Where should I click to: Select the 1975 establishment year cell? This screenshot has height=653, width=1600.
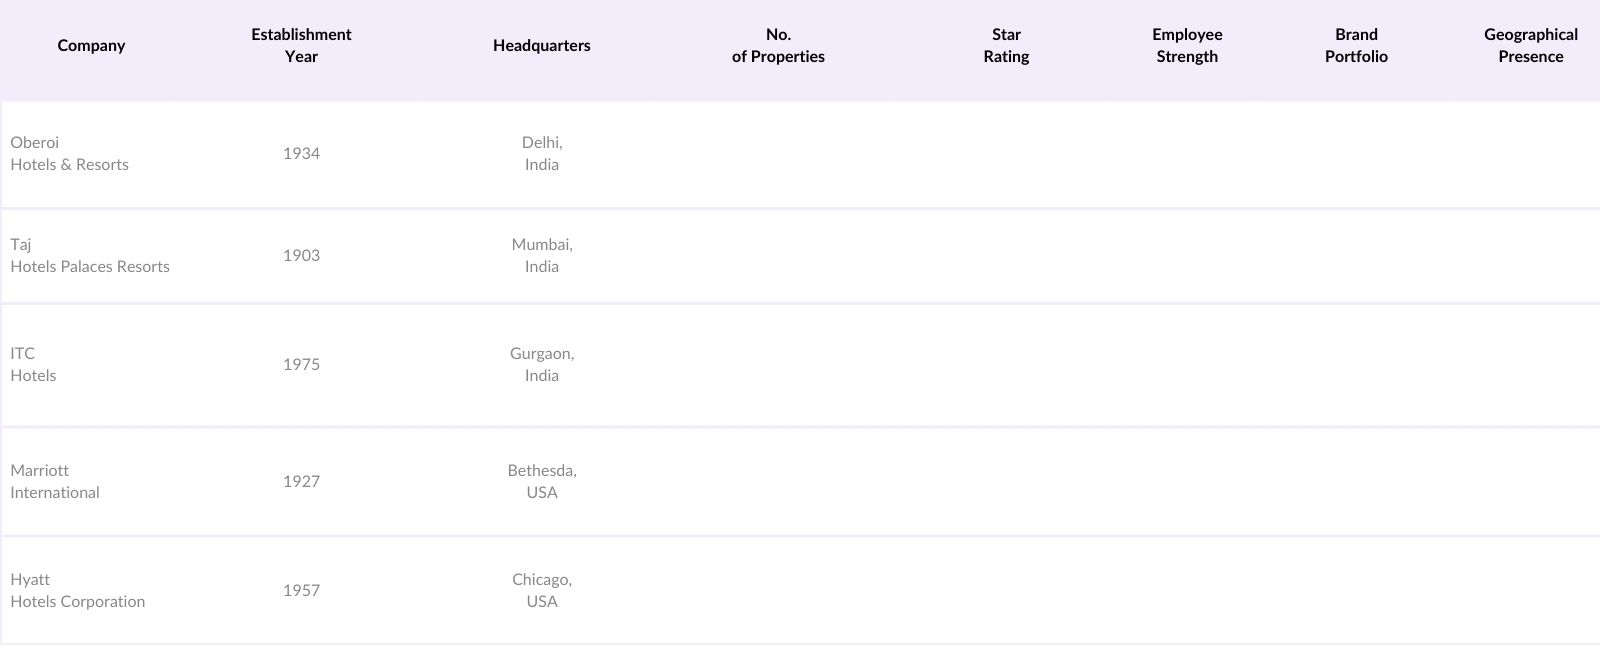click(301, 365)
